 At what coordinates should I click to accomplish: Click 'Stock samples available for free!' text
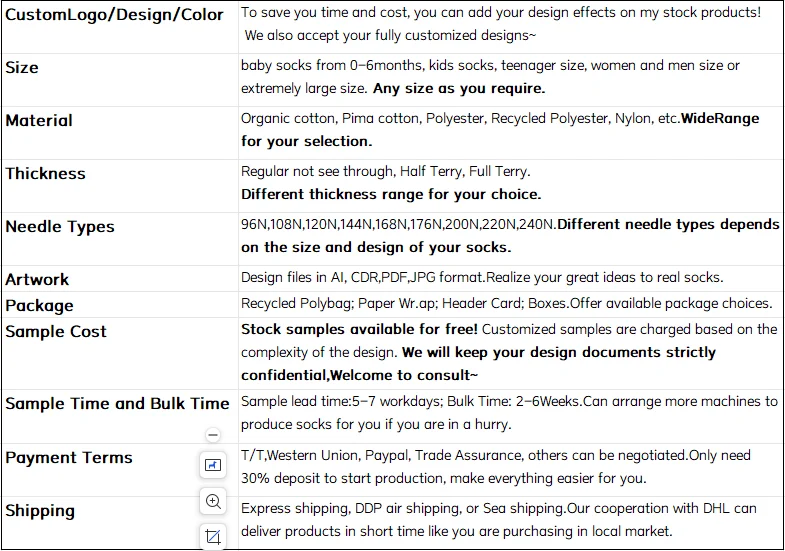[x=359, y=328]
